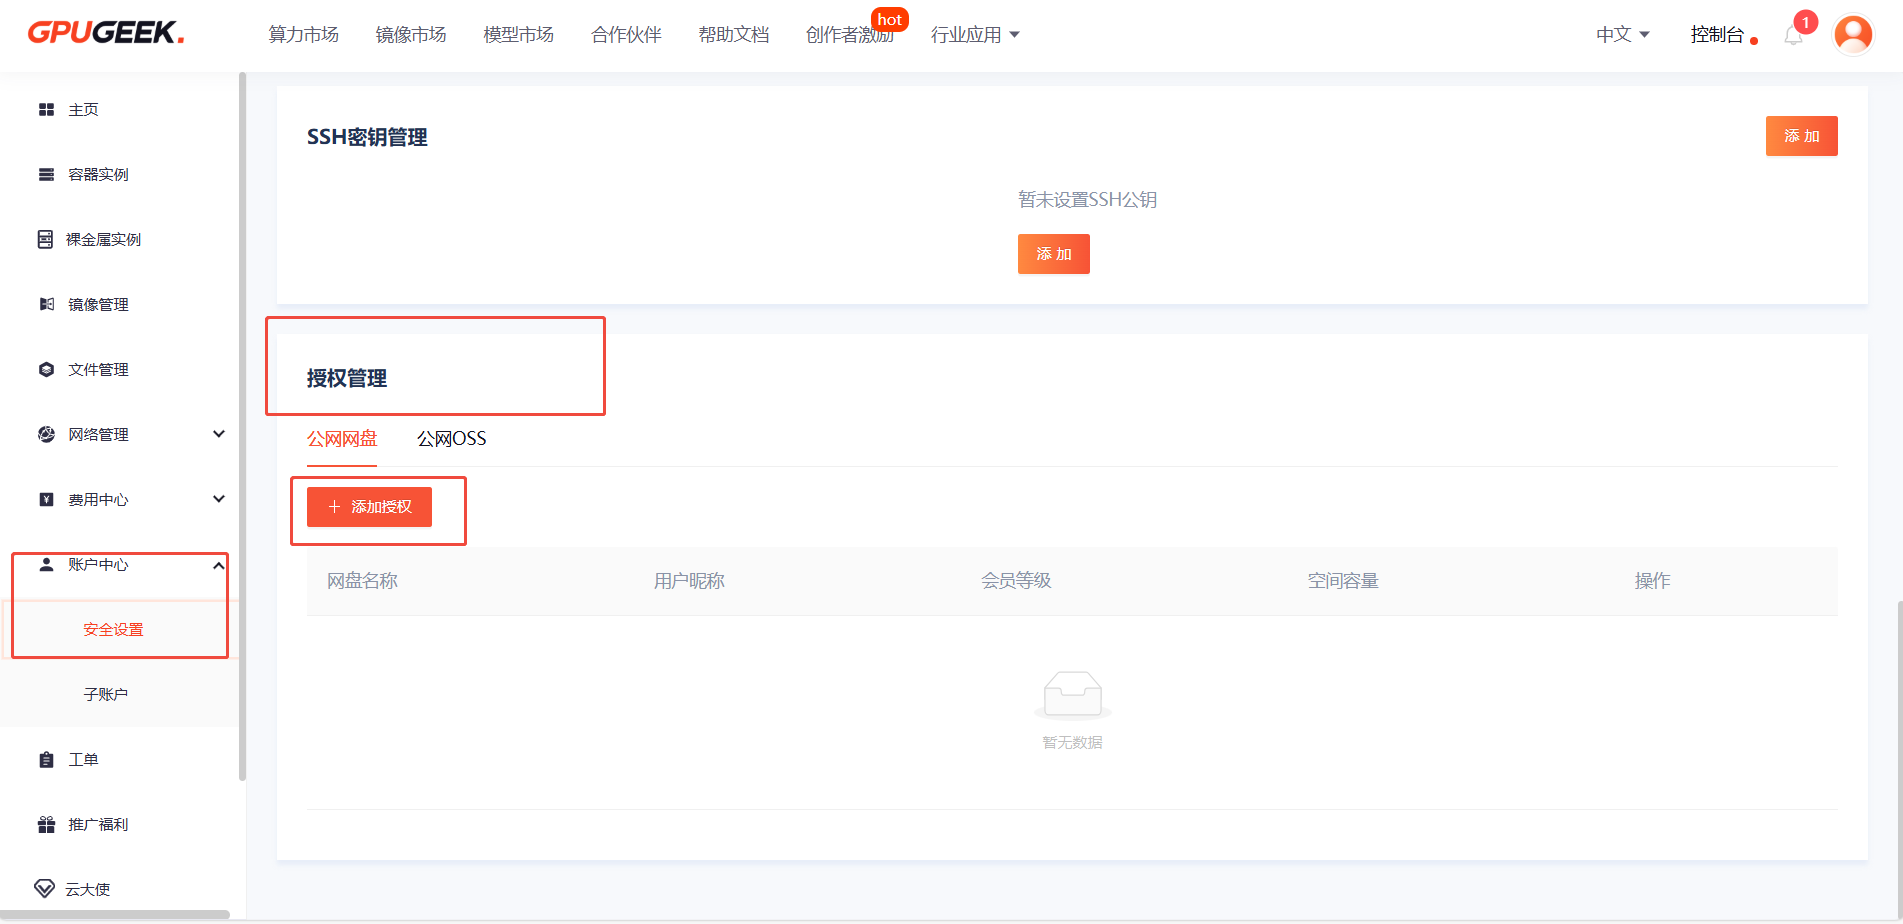This screenshot has width=1903, height=924.
Task: Click the 工单 clipboard icon
Action: click(x=46, y=760)
